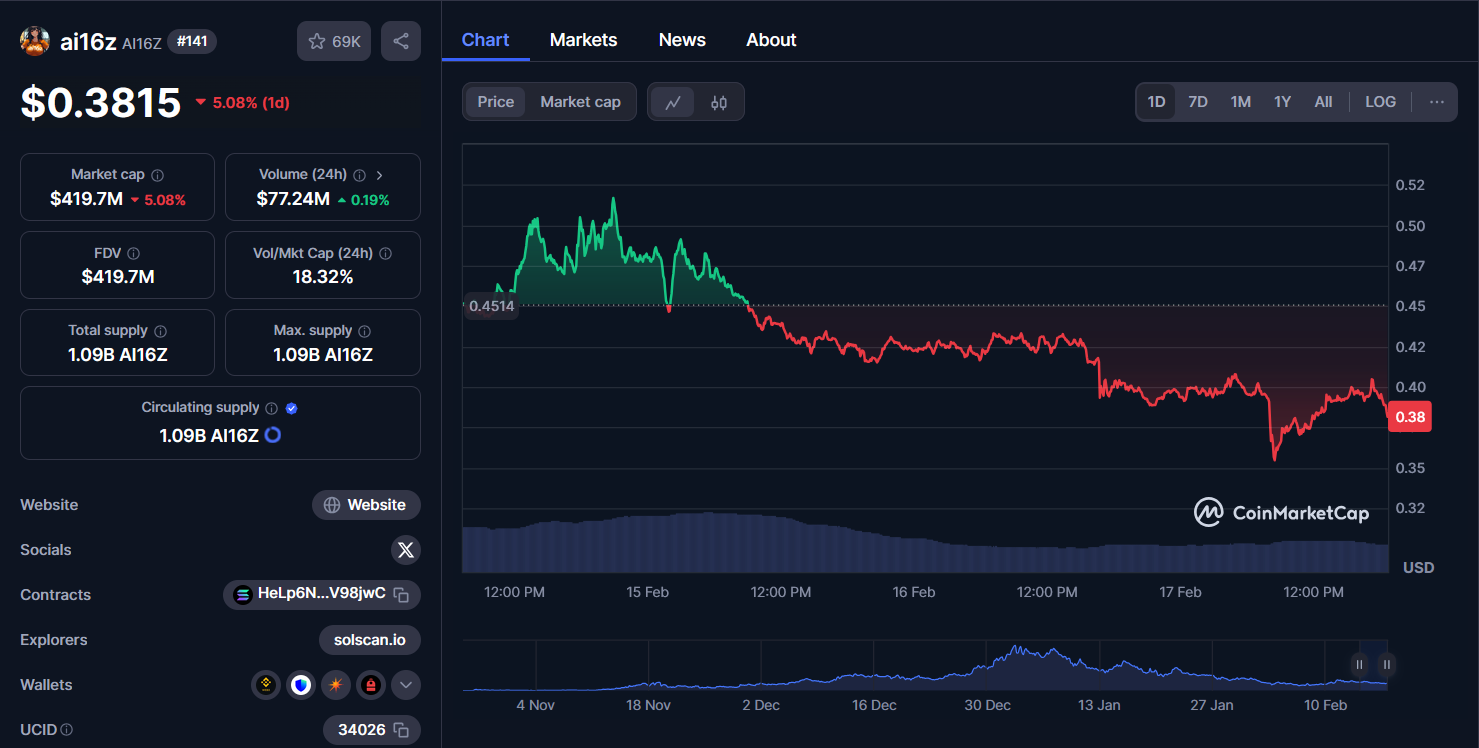Viewport: 1479px width, 748px height.
Task: Open more chart options via ellipsis
Action: click(x=1437, y=101)
